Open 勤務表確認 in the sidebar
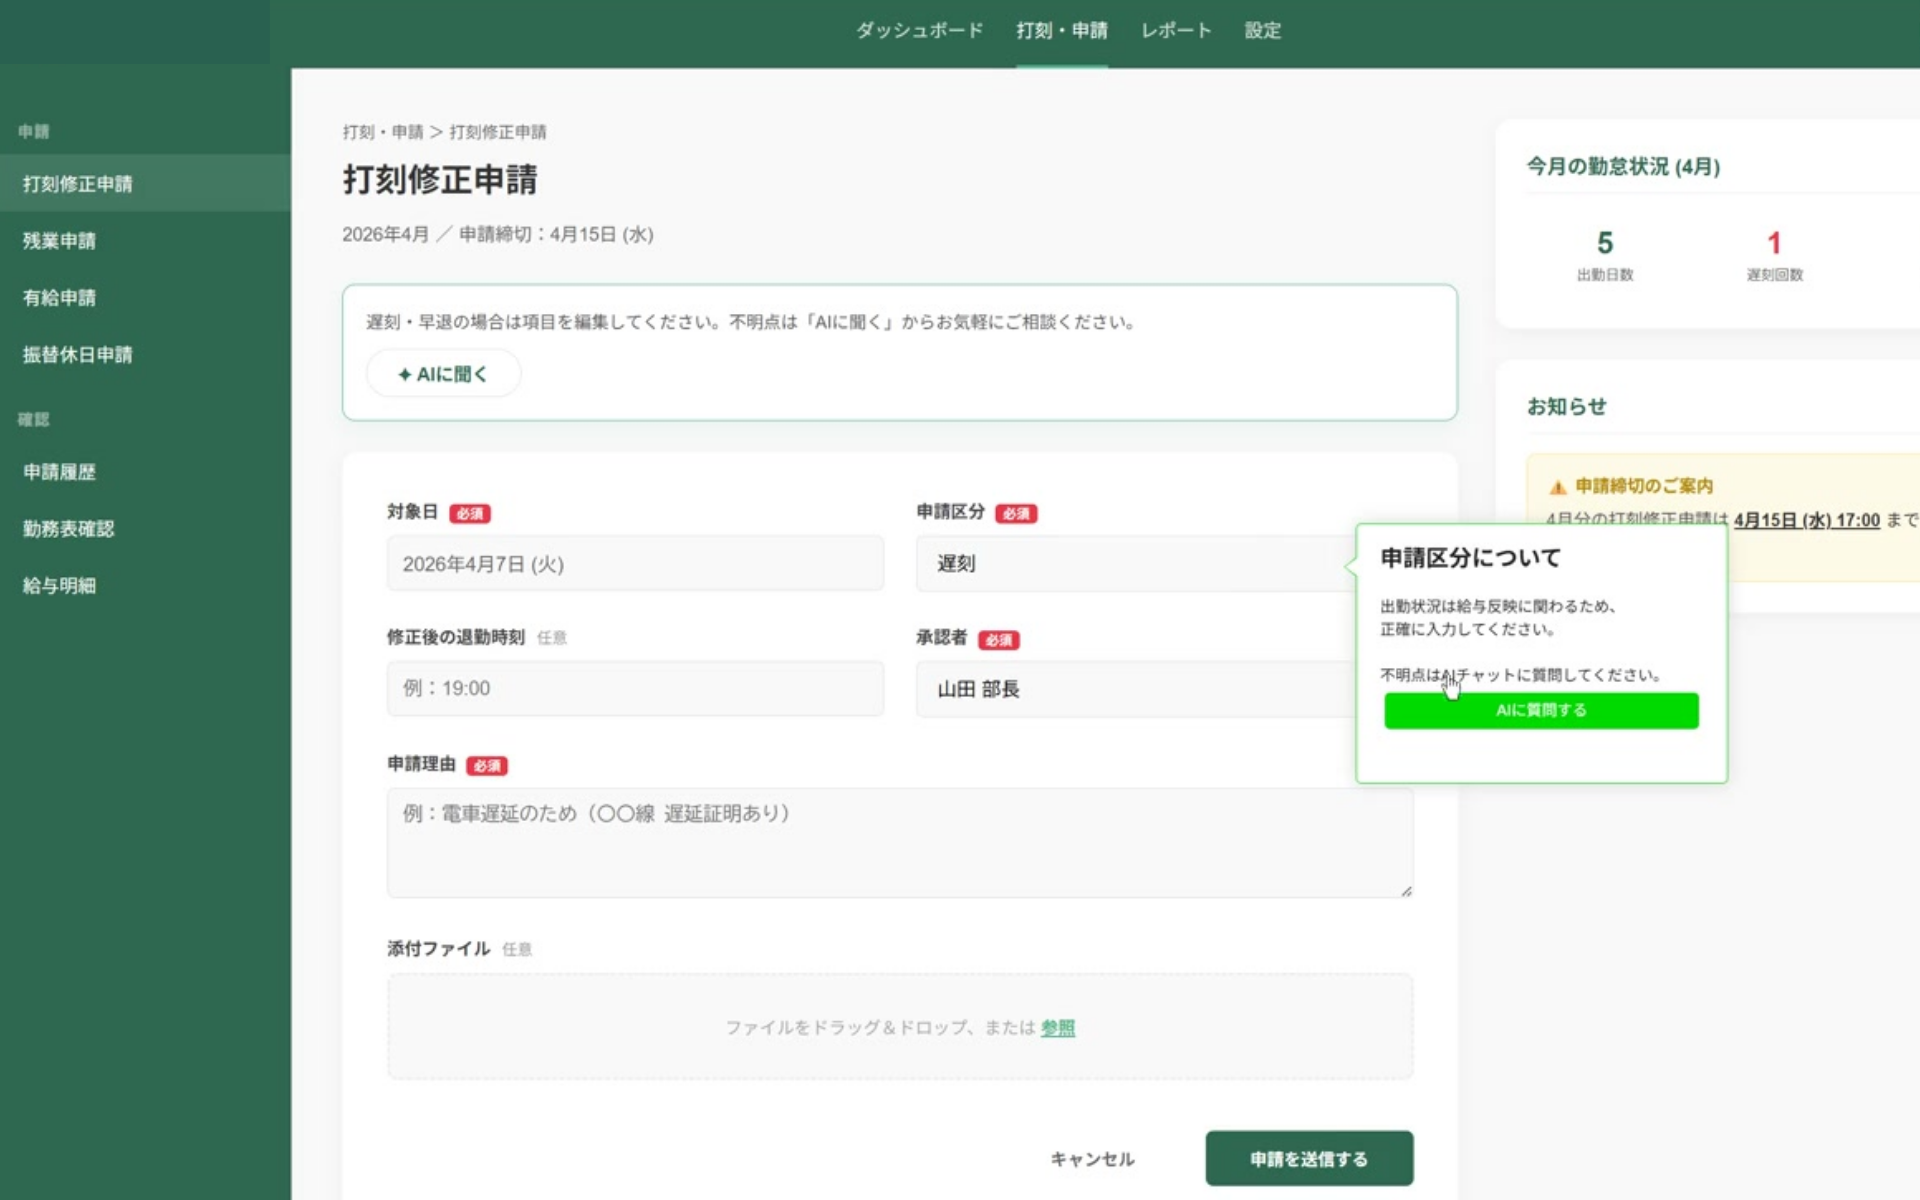This screenshot has height=1200, width=1920. [x=69, y=529]
